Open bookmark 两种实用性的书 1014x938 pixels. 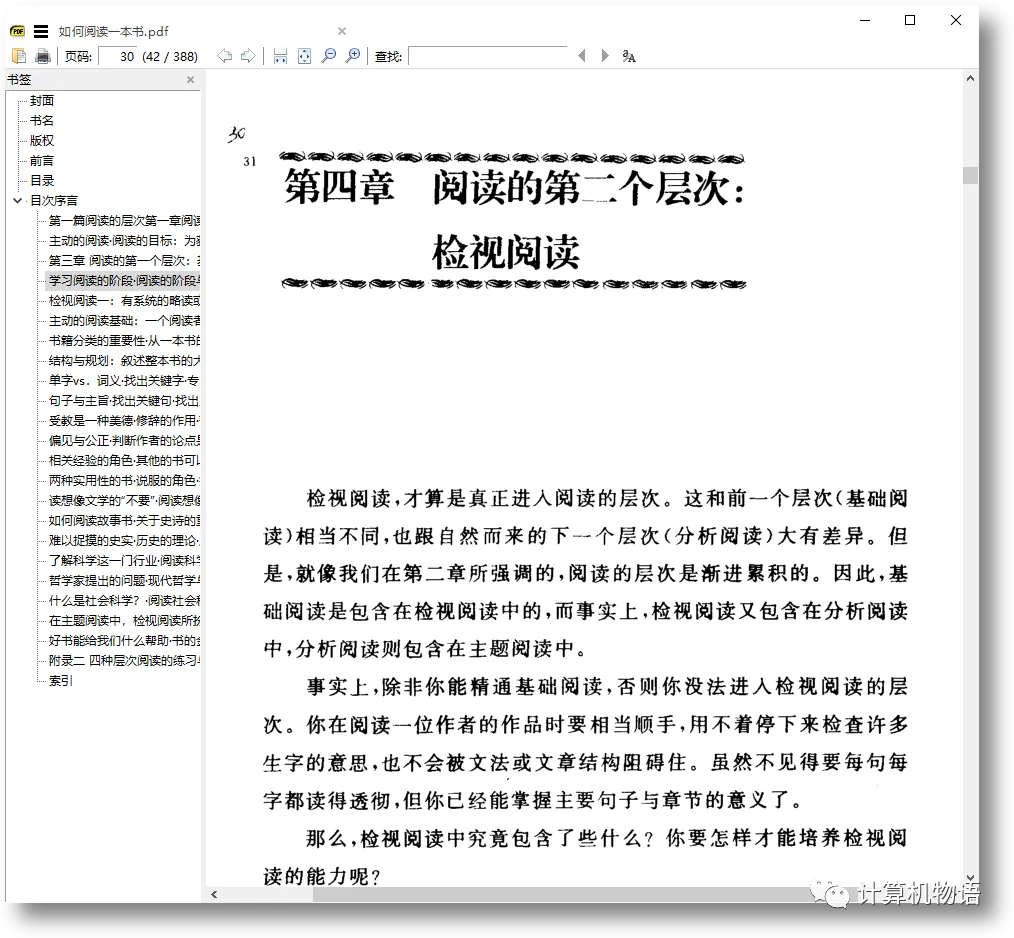point(124,481)
